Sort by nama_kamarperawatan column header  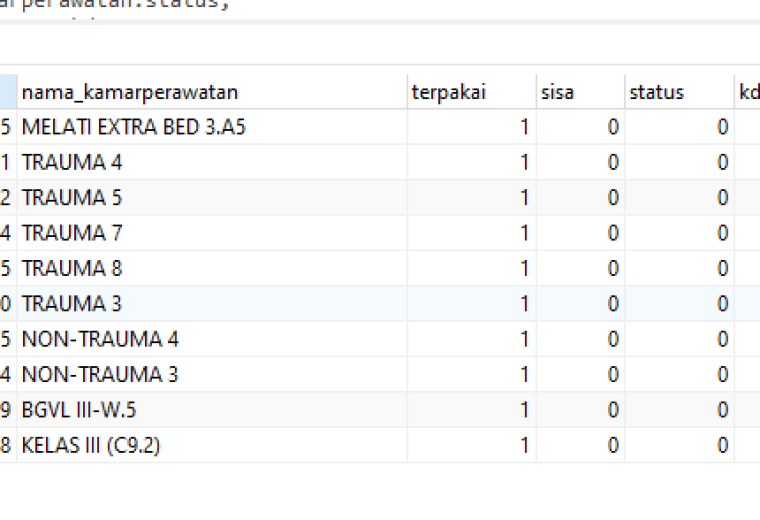pos(212,92)
